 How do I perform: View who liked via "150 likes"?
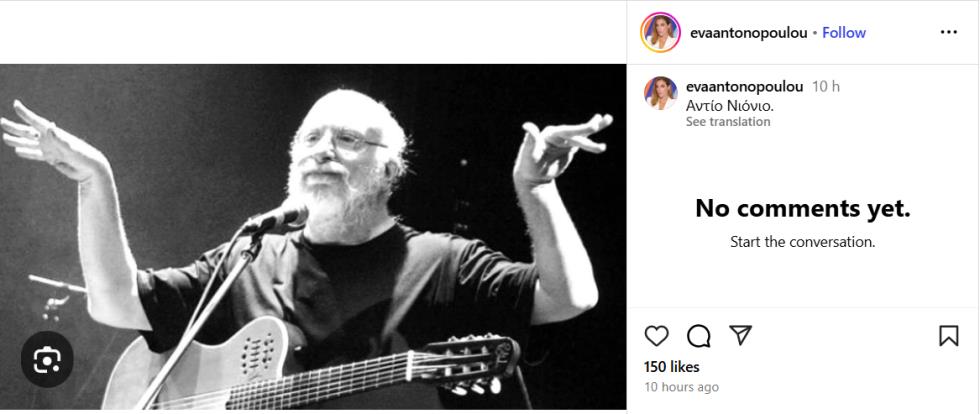pos(670,367)
